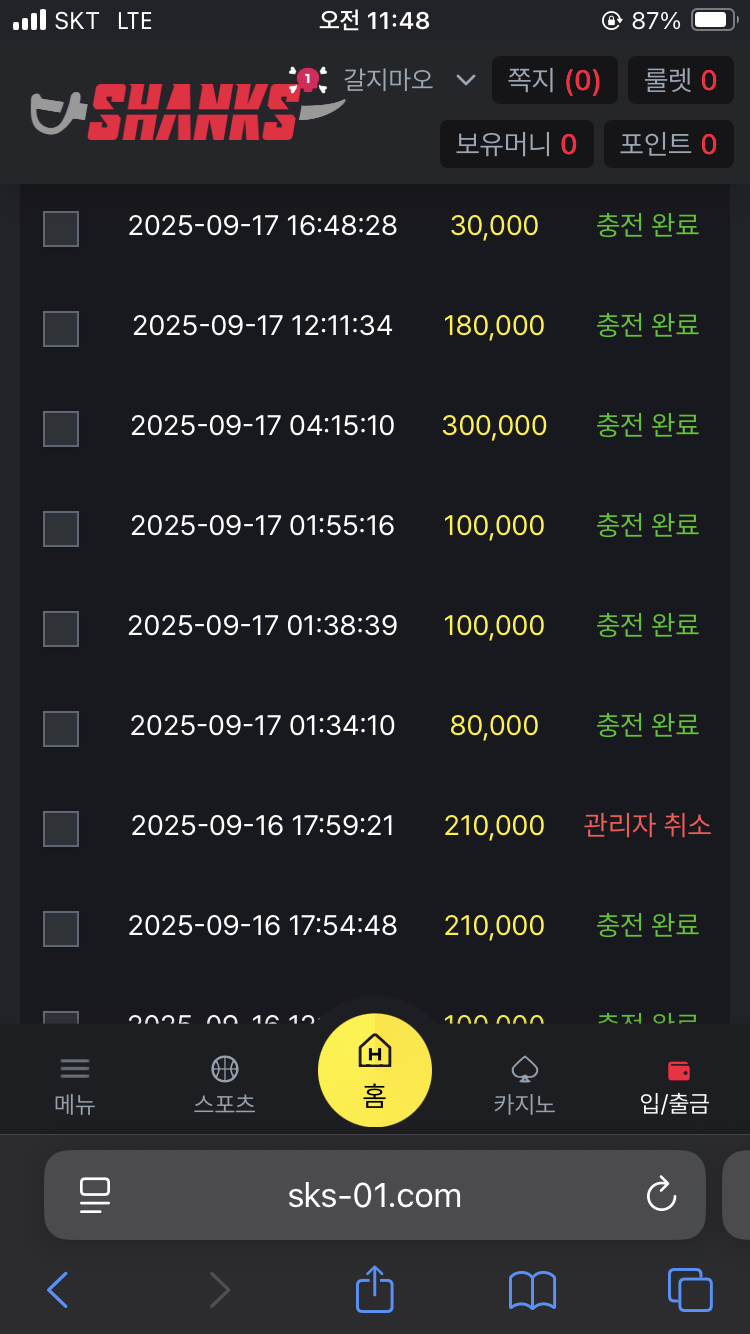Screen dimensions: 750x1334
Task: Open the notification badge icon
Action: (x=308, y=78)
